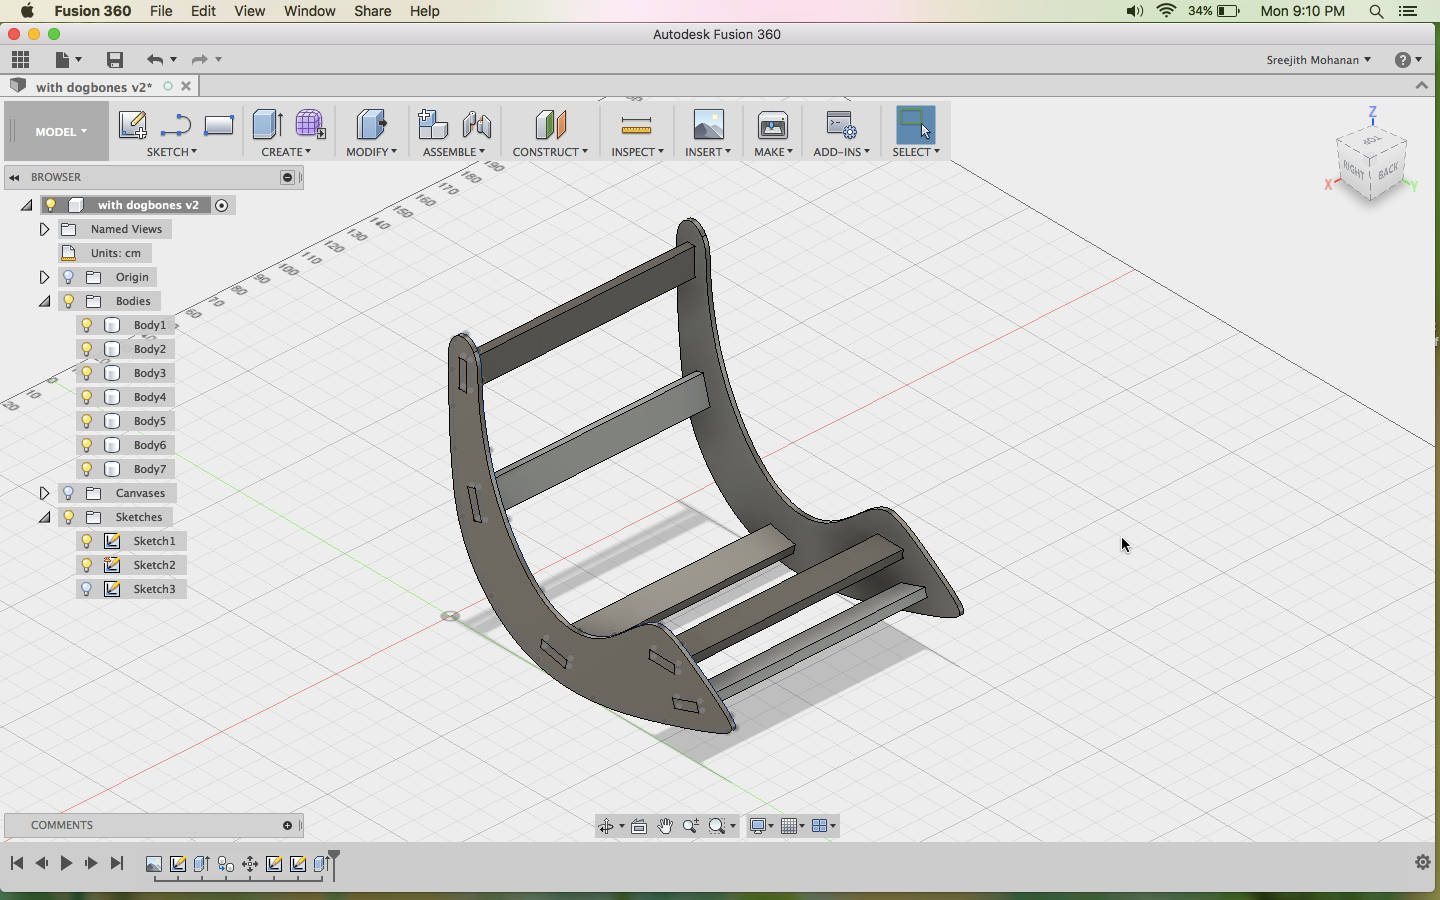The image size is (1440, 900).
Task: Activate the Select tool icon
Action: pyautogui.click(x=915, y=125)
